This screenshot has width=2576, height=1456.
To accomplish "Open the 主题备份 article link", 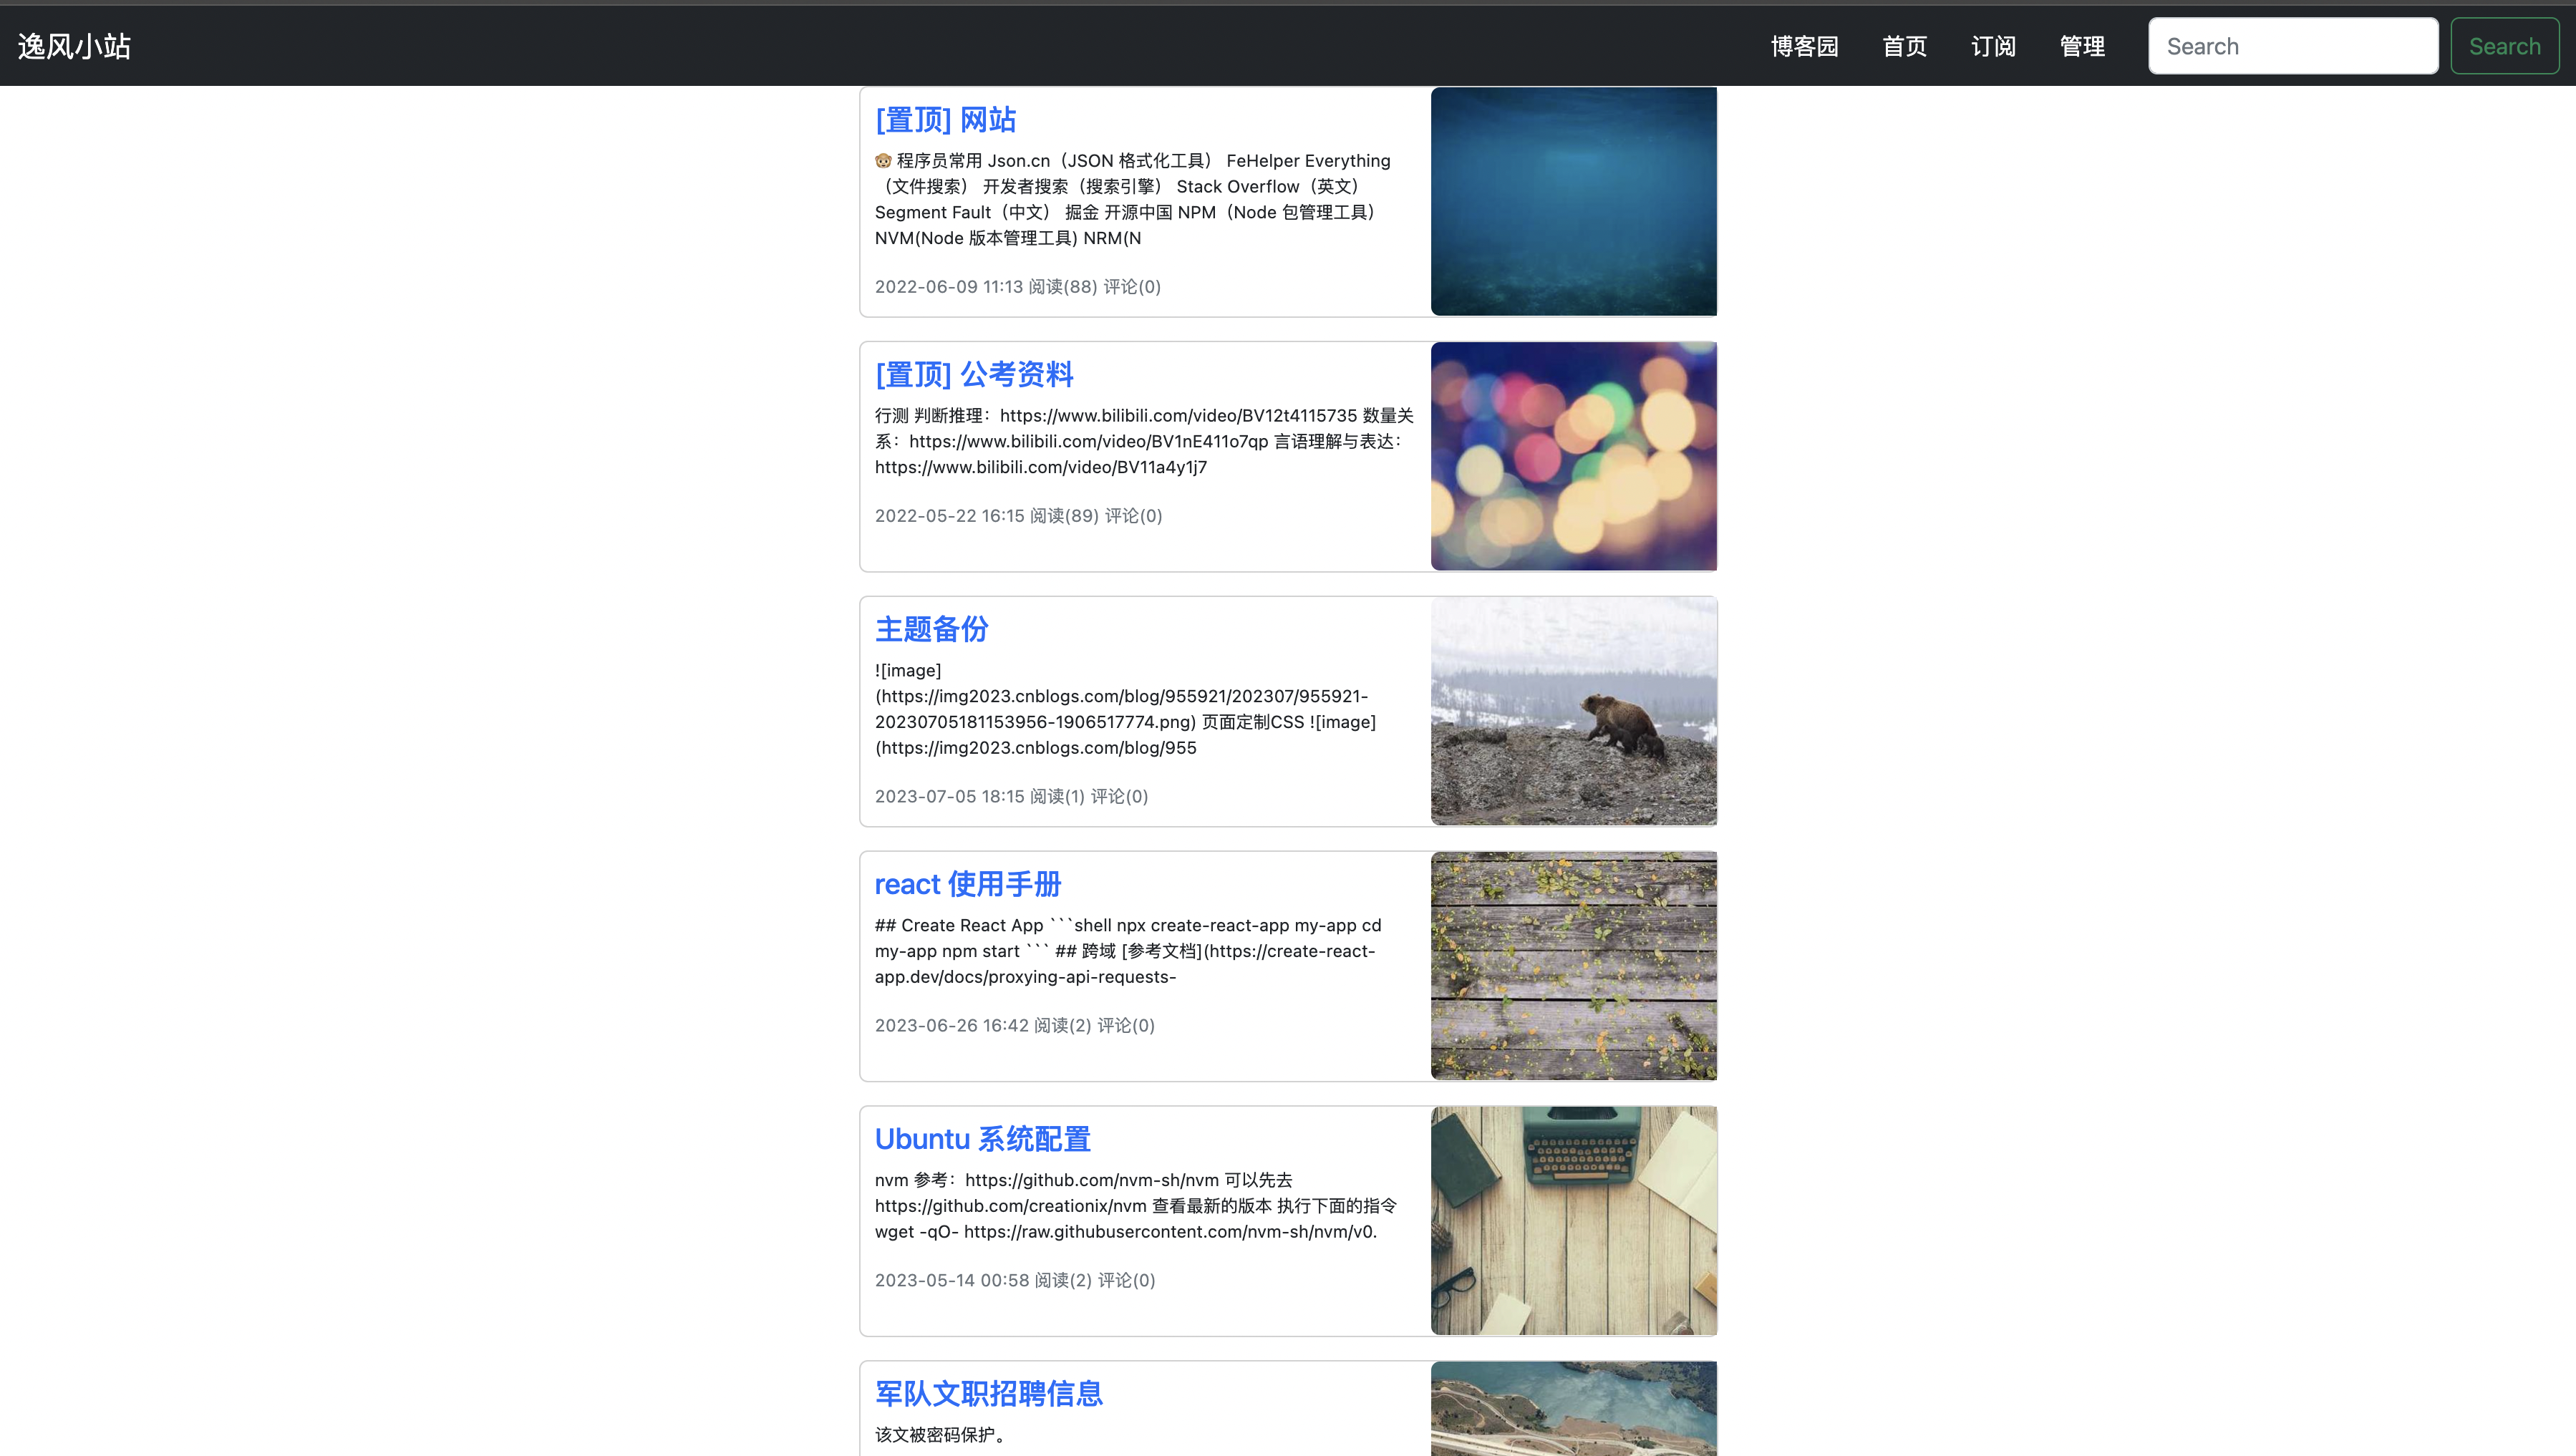I will pyautogui.click(x=931, y=629).
